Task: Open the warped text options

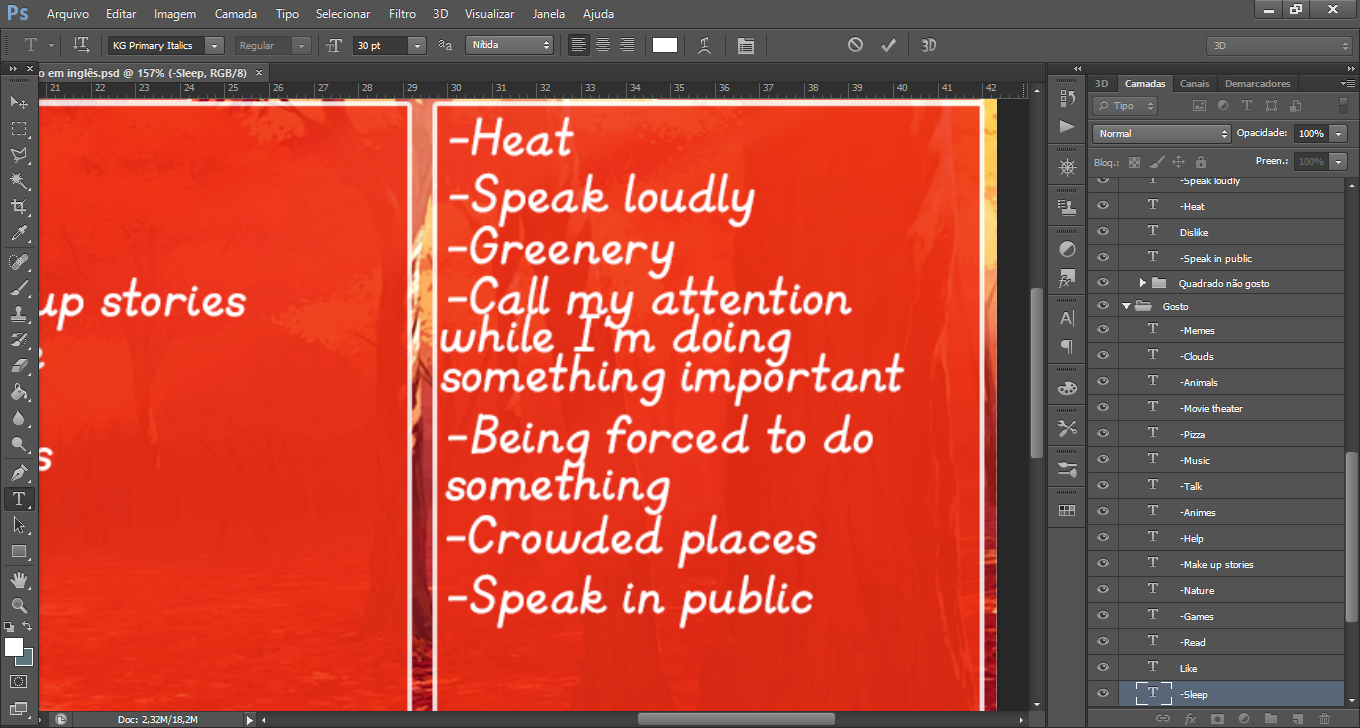Action: 705,45
